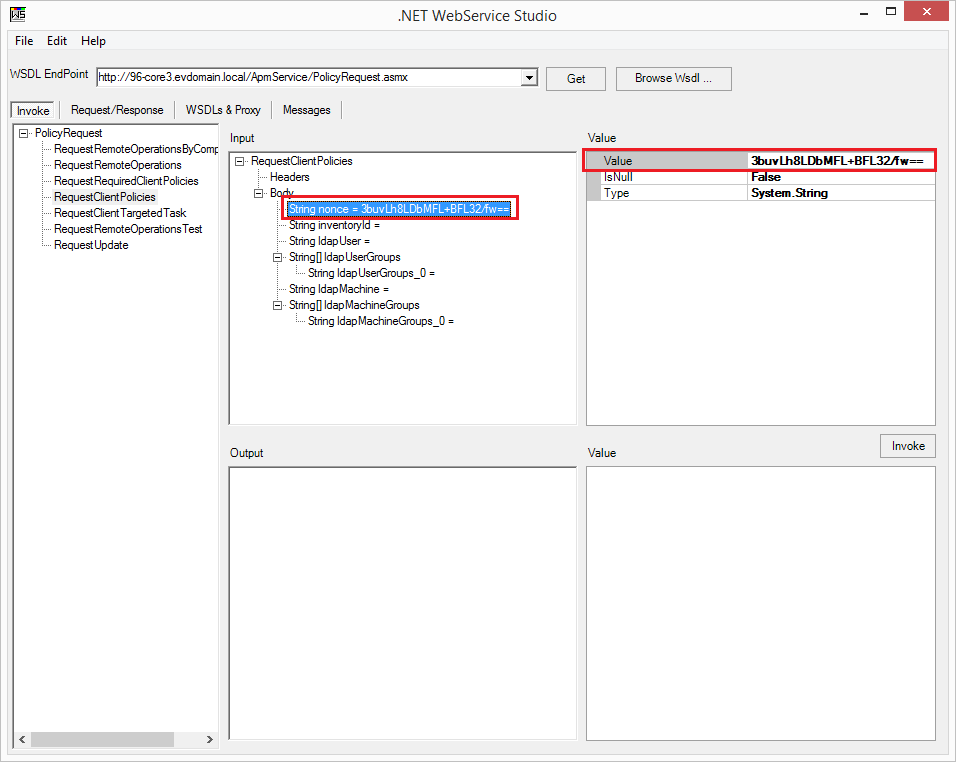Collapse the Body node in the Input tree
The width and height of the screenshot is (956, 762).
pyautogui.click(x=259, y=193)
